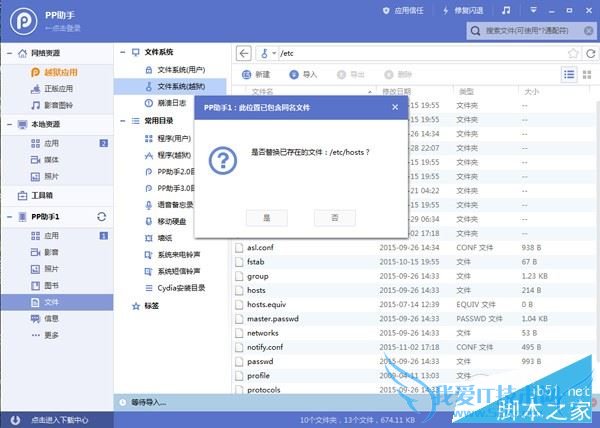Click 新建 toolbar button
The width and height of the screenshot is (600, 428).
pyautogui.click(x=256, y=75)
